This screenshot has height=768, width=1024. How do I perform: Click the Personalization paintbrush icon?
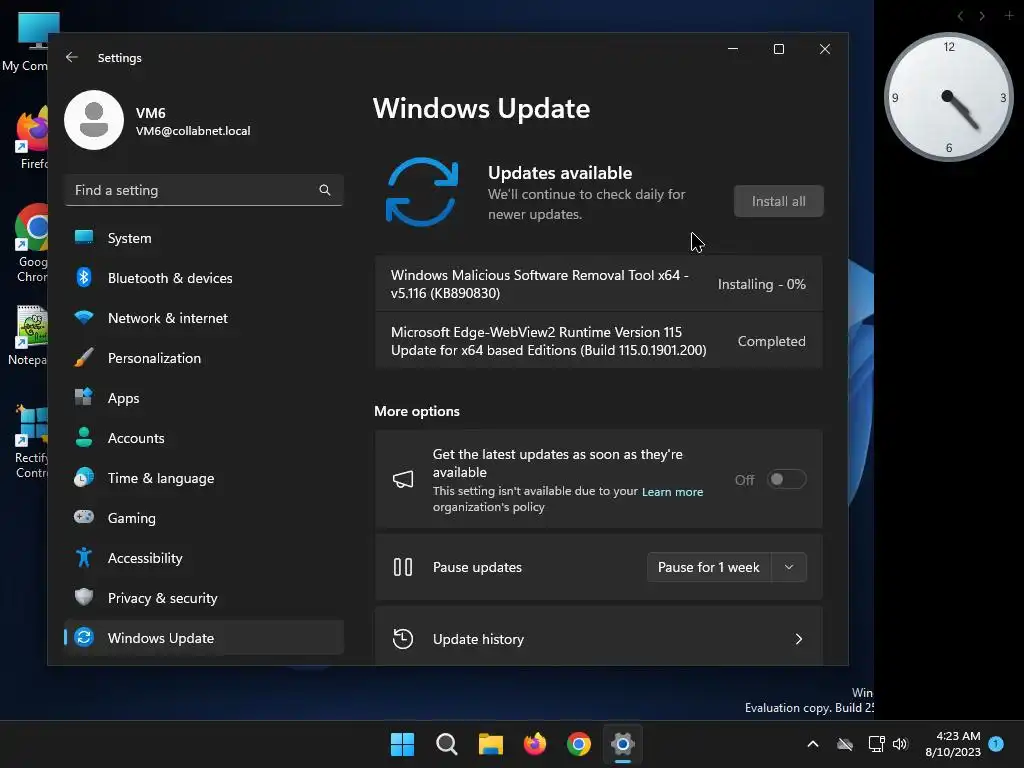[84, 357]
